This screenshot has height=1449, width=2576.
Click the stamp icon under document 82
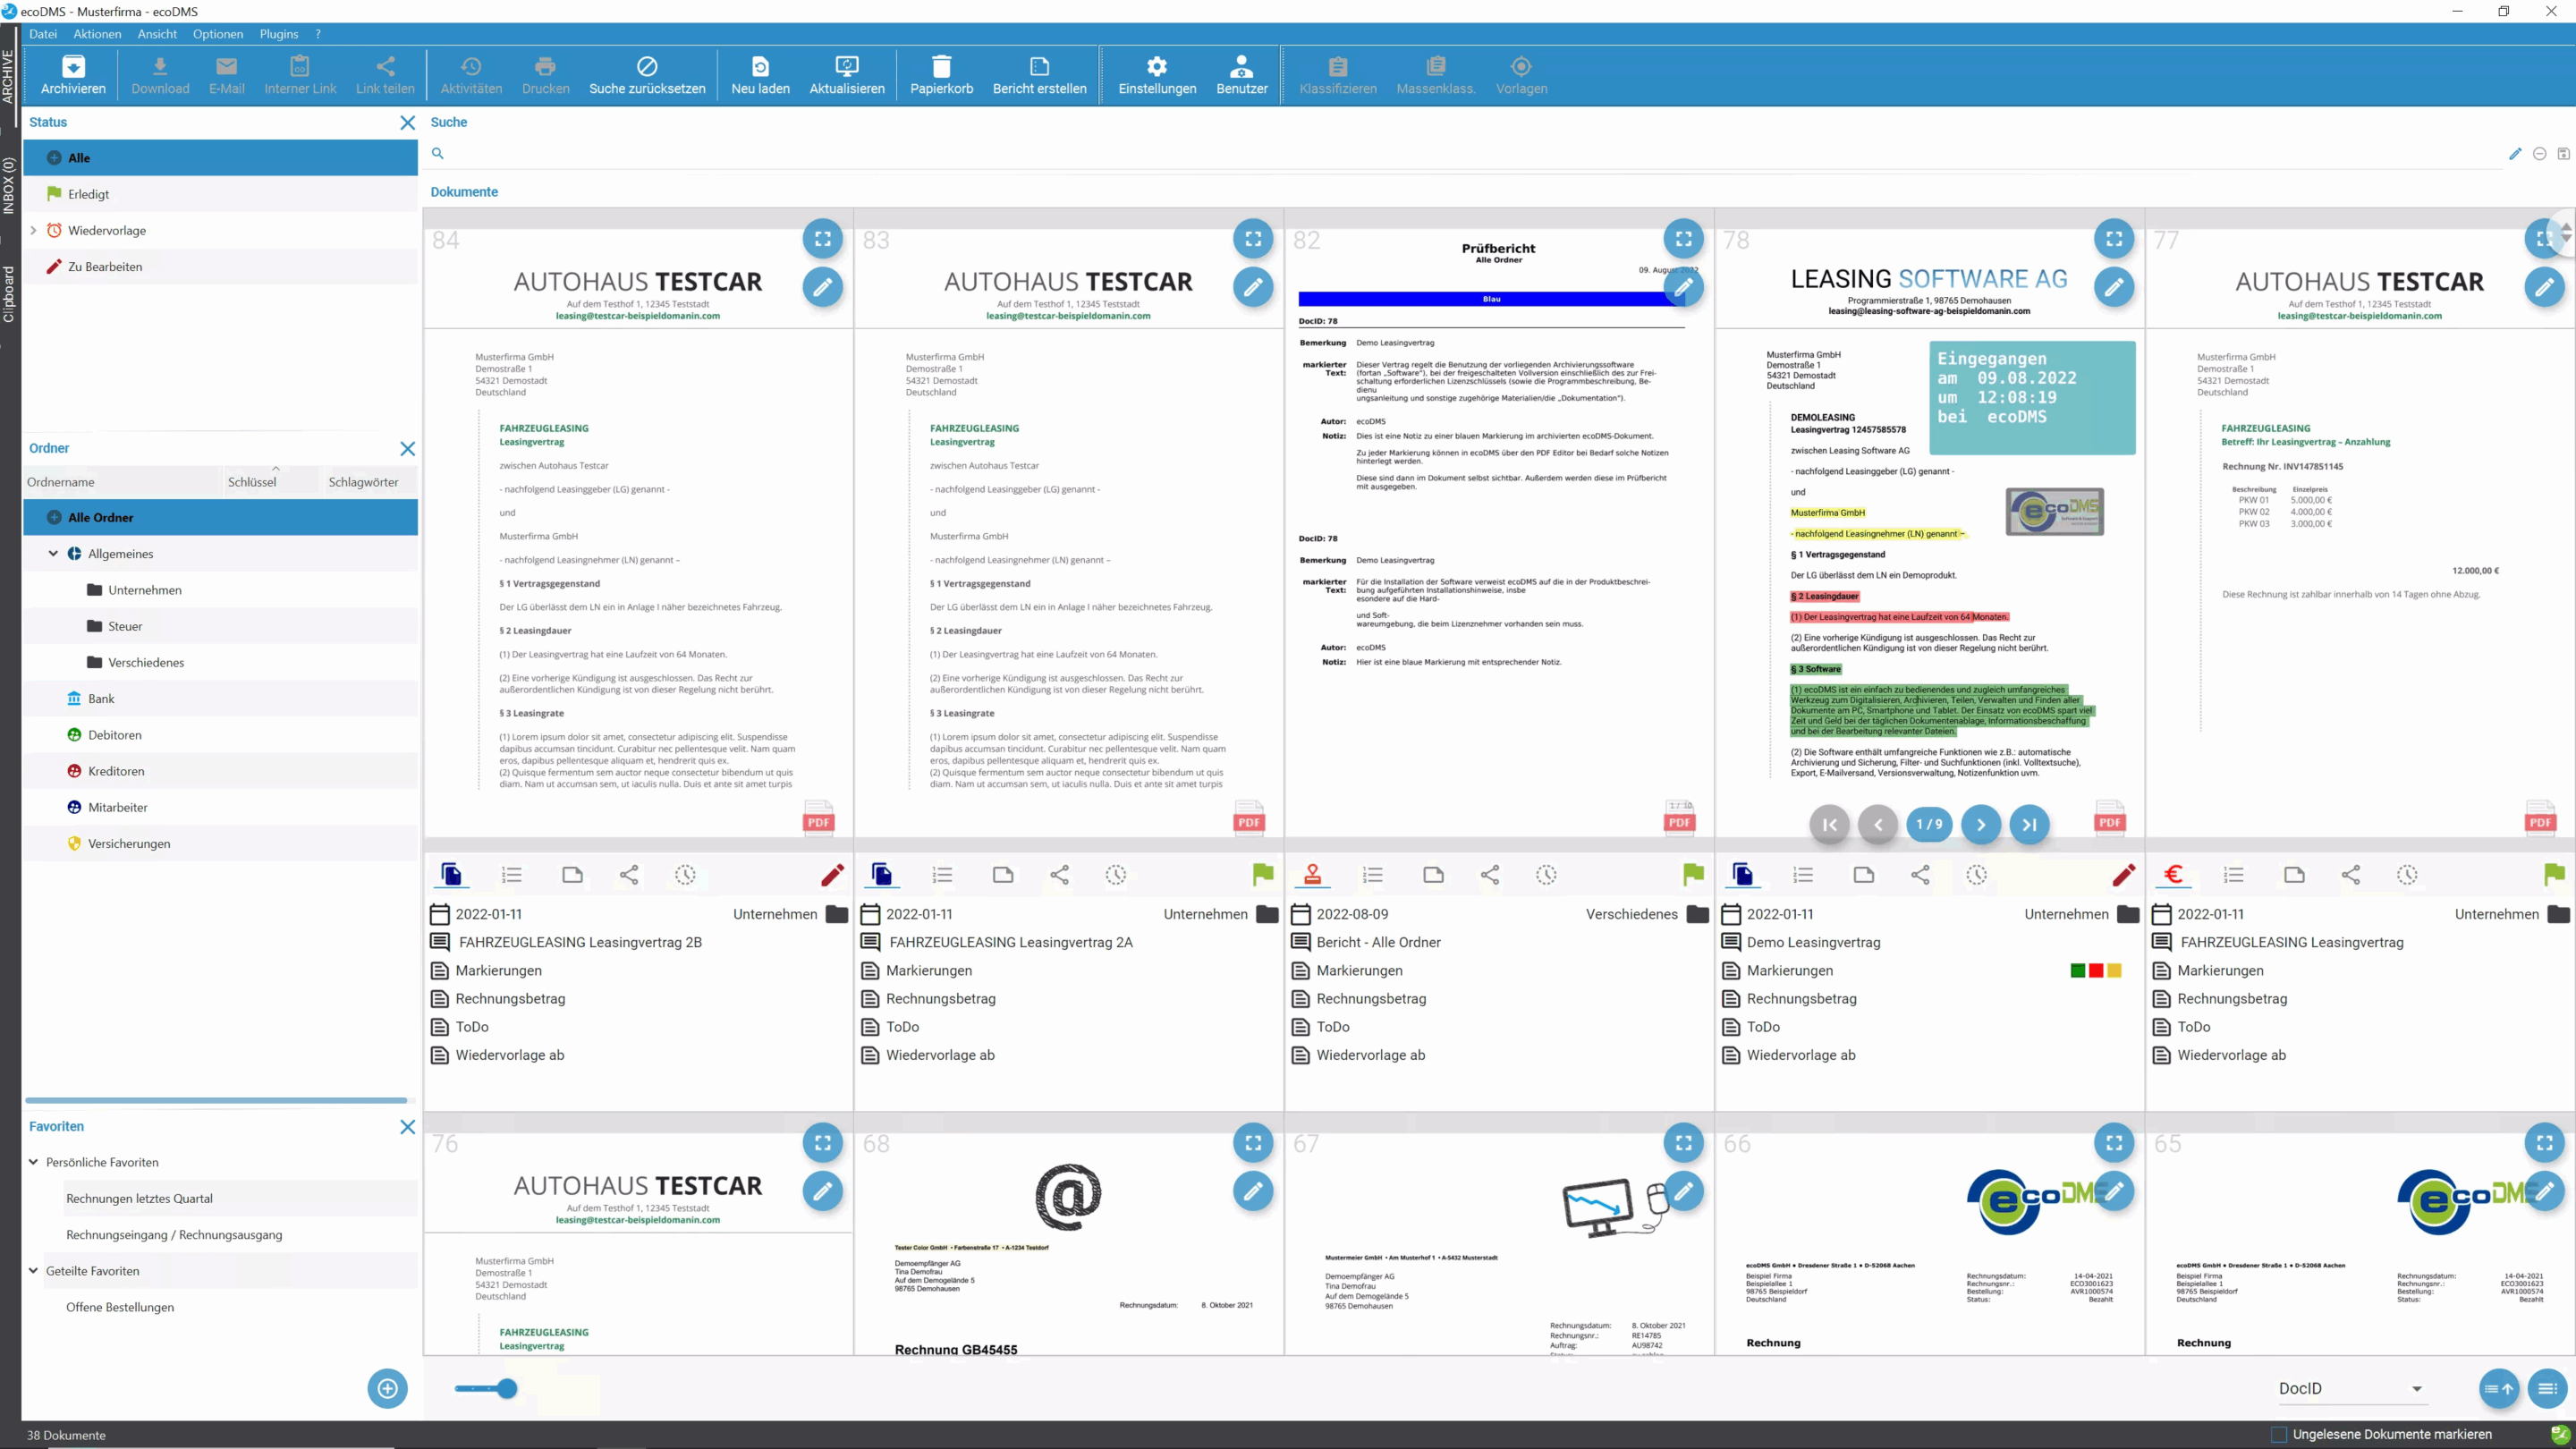(1312, 875)
